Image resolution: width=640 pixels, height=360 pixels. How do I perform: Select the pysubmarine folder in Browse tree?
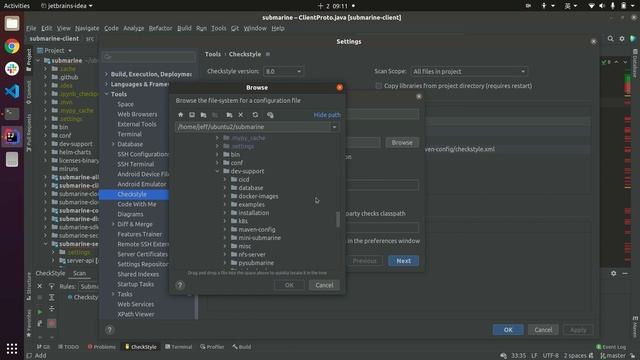point(256,263)
